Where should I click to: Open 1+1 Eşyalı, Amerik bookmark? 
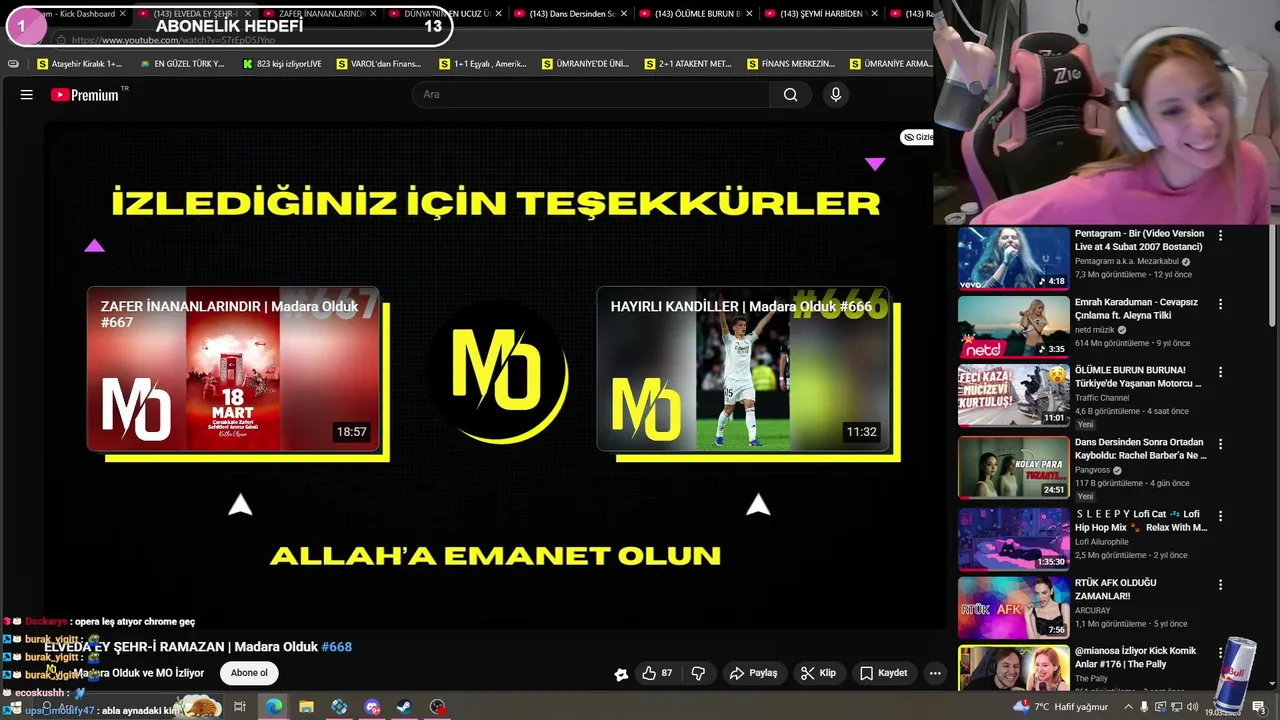click(x=483, y=64)
